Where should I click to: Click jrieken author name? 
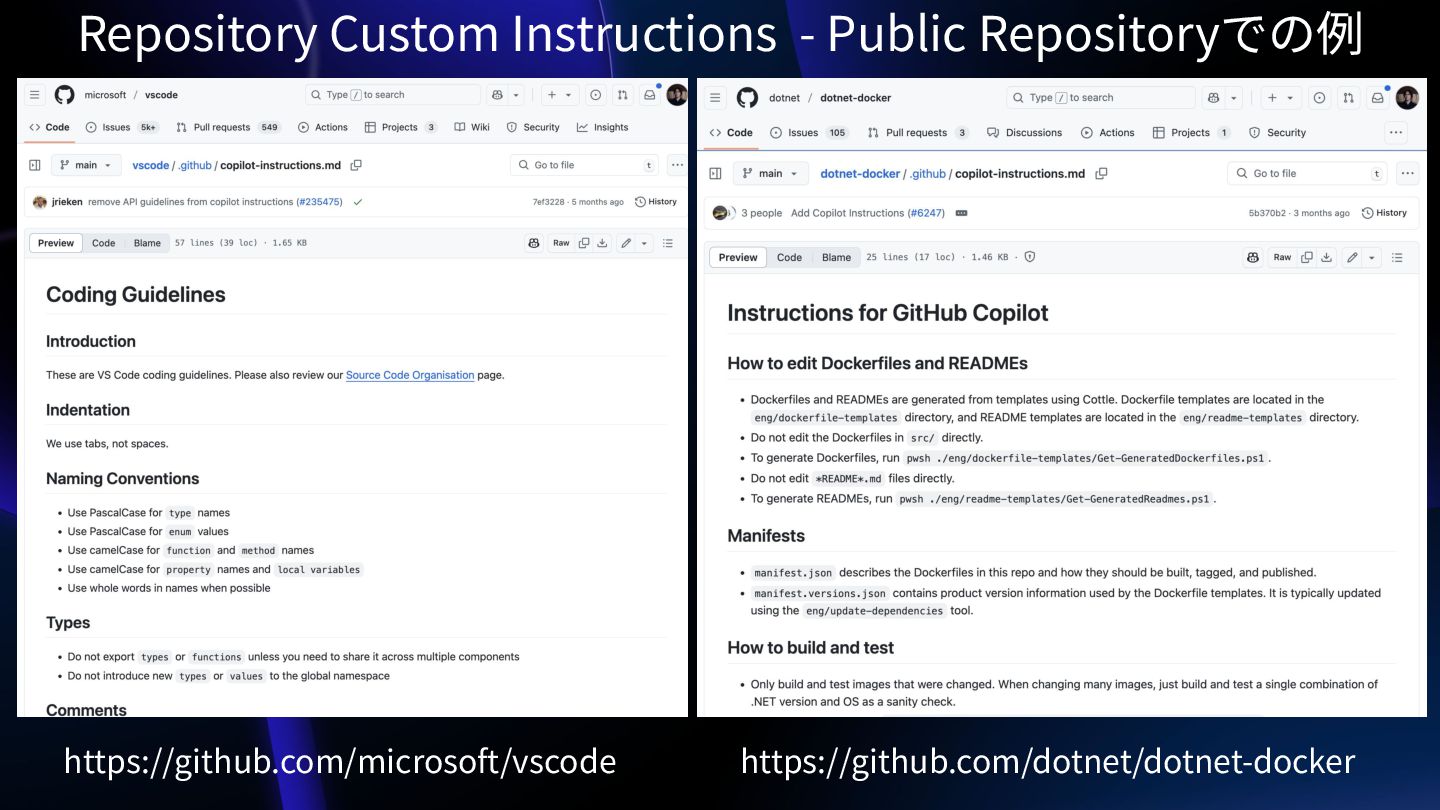coord(67,202)
